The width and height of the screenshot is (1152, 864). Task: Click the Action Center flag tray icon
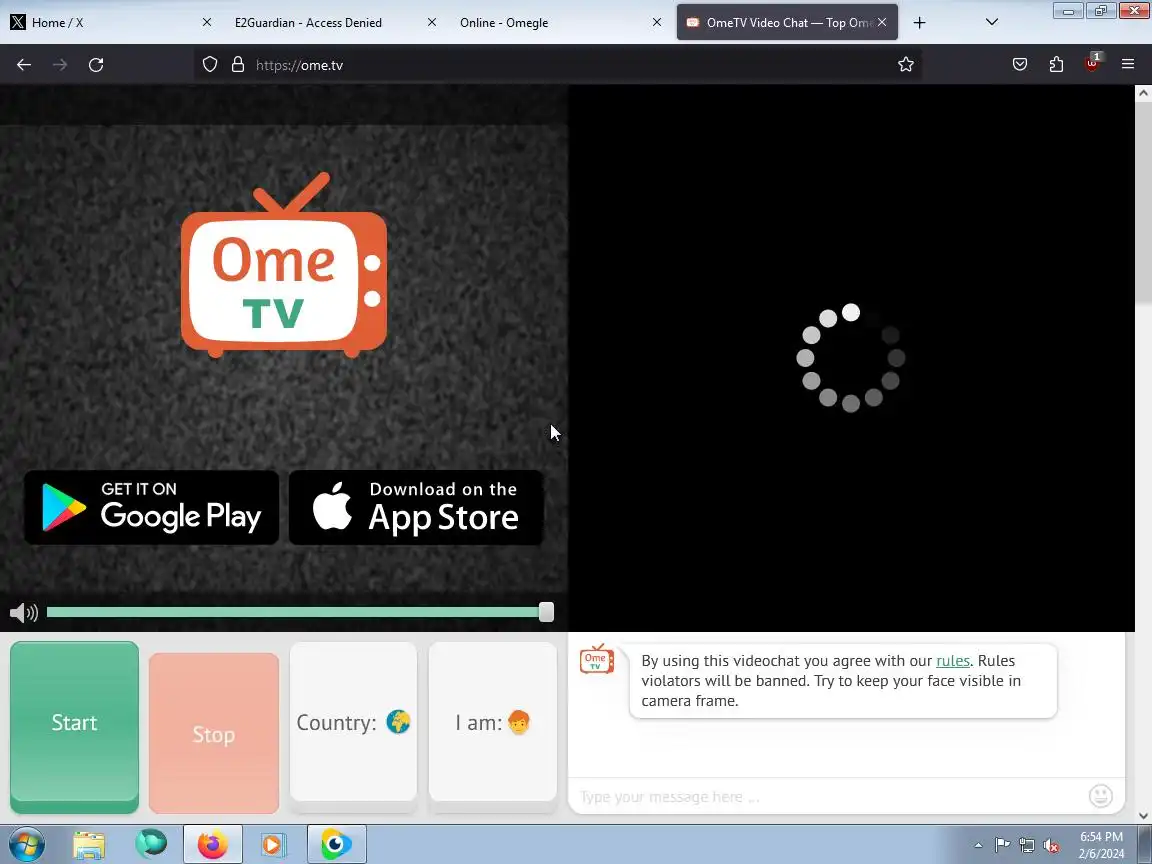pos(1002,846)
